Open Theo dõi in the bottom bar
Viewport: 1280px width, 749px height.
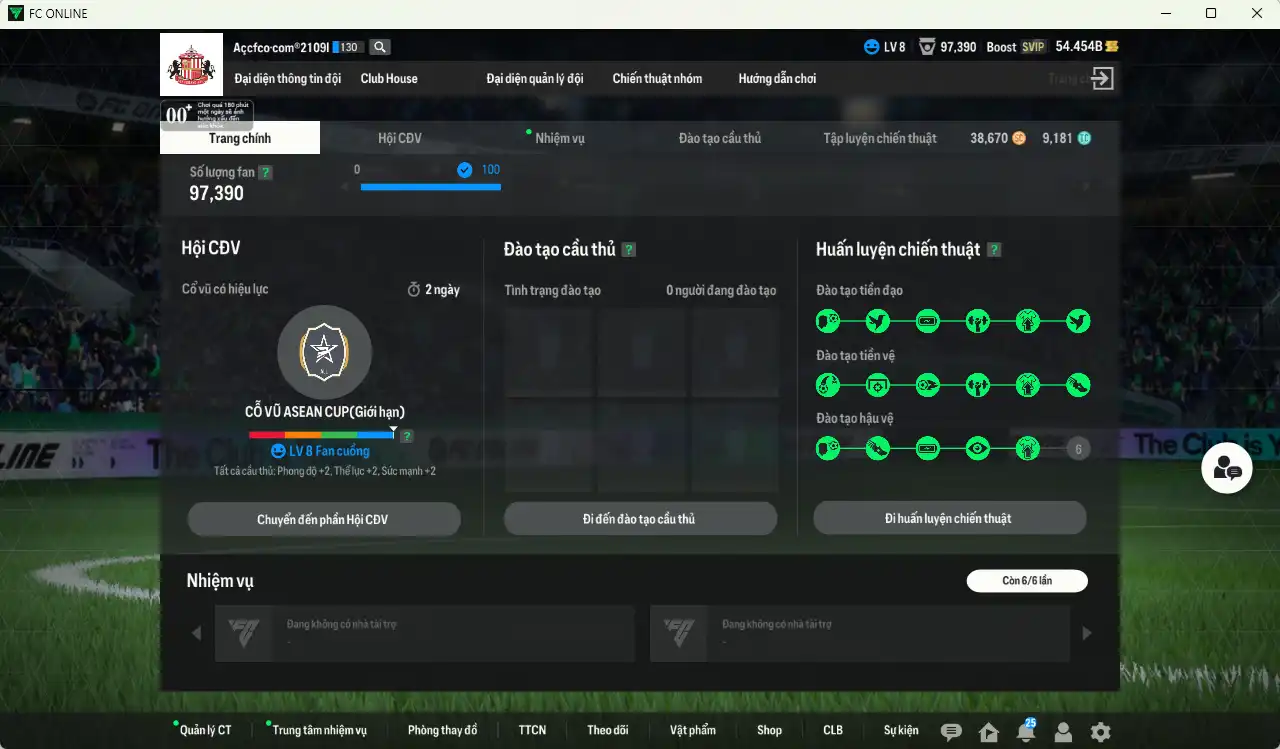tap(607, 730)
